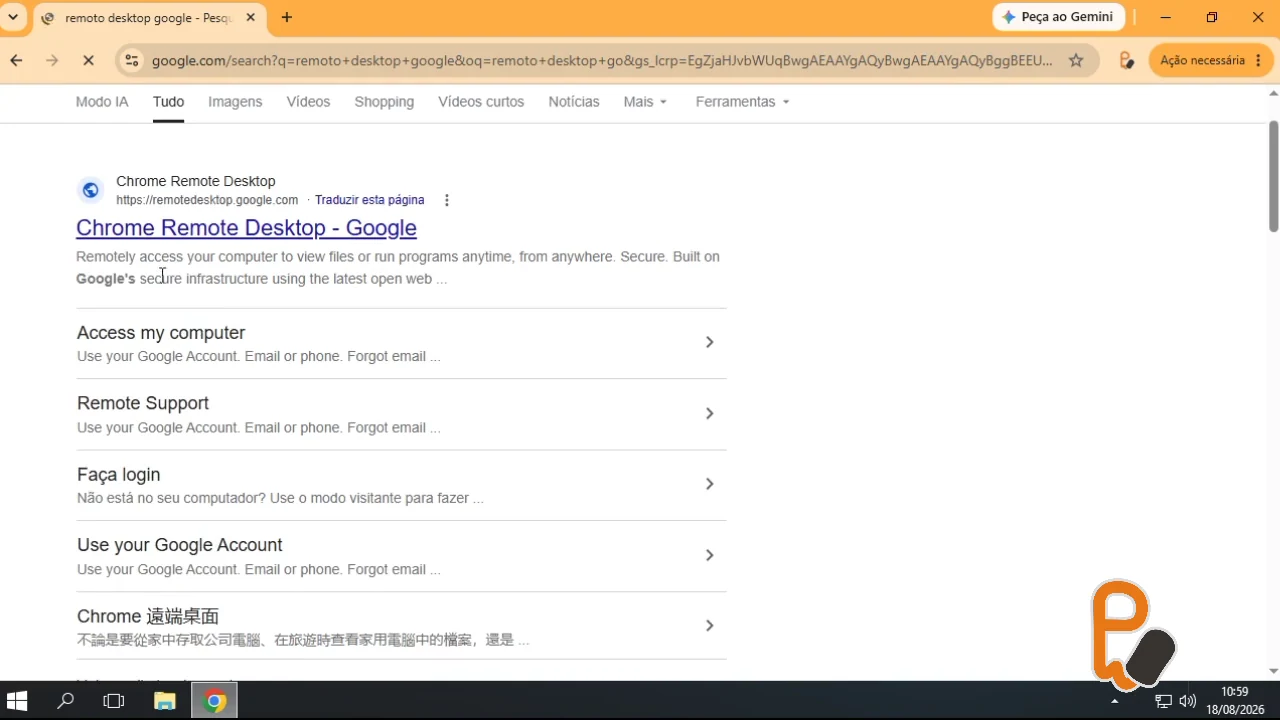Viewport: 1280px width, 720px height.
Task: View site information icon in address bar
Action: (x=131, y=61)
